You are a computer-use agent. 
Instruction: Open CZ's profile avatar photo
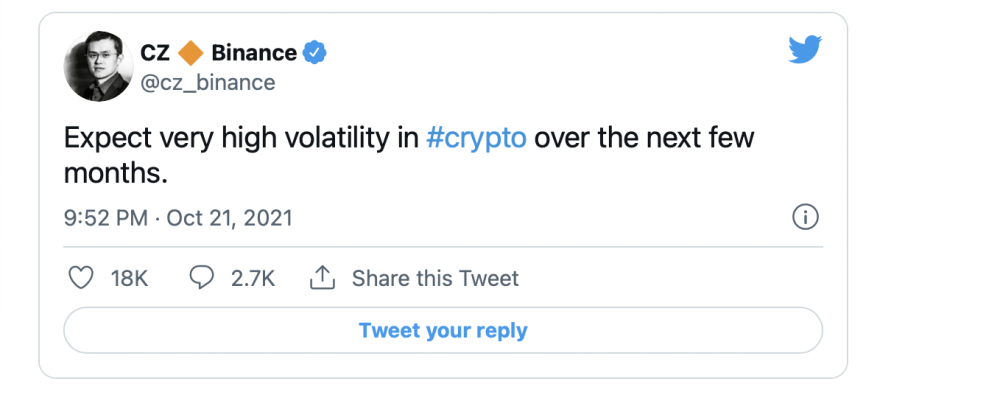point(99,66)
